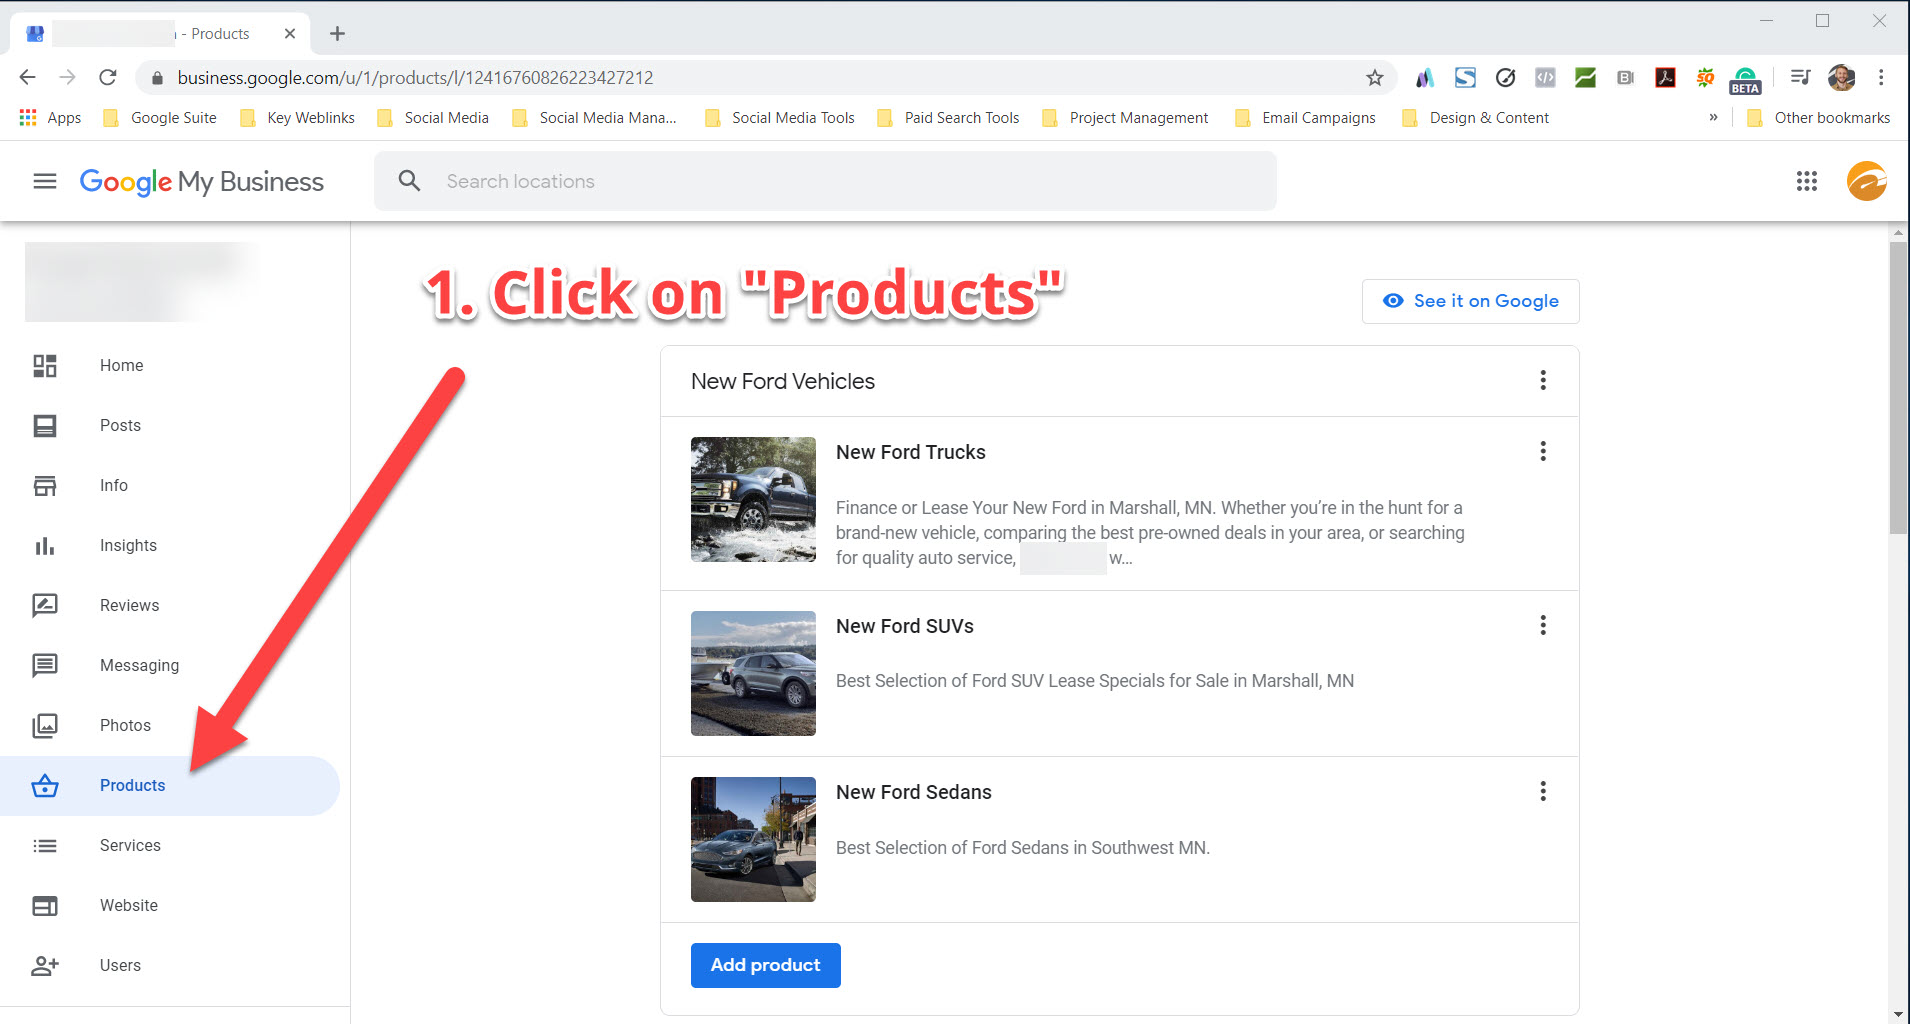Image resolution: width=1910 pixels, height=1024 pixels.
Task: Select the Messaging chat icon
Action: click(x=45, y=665)
